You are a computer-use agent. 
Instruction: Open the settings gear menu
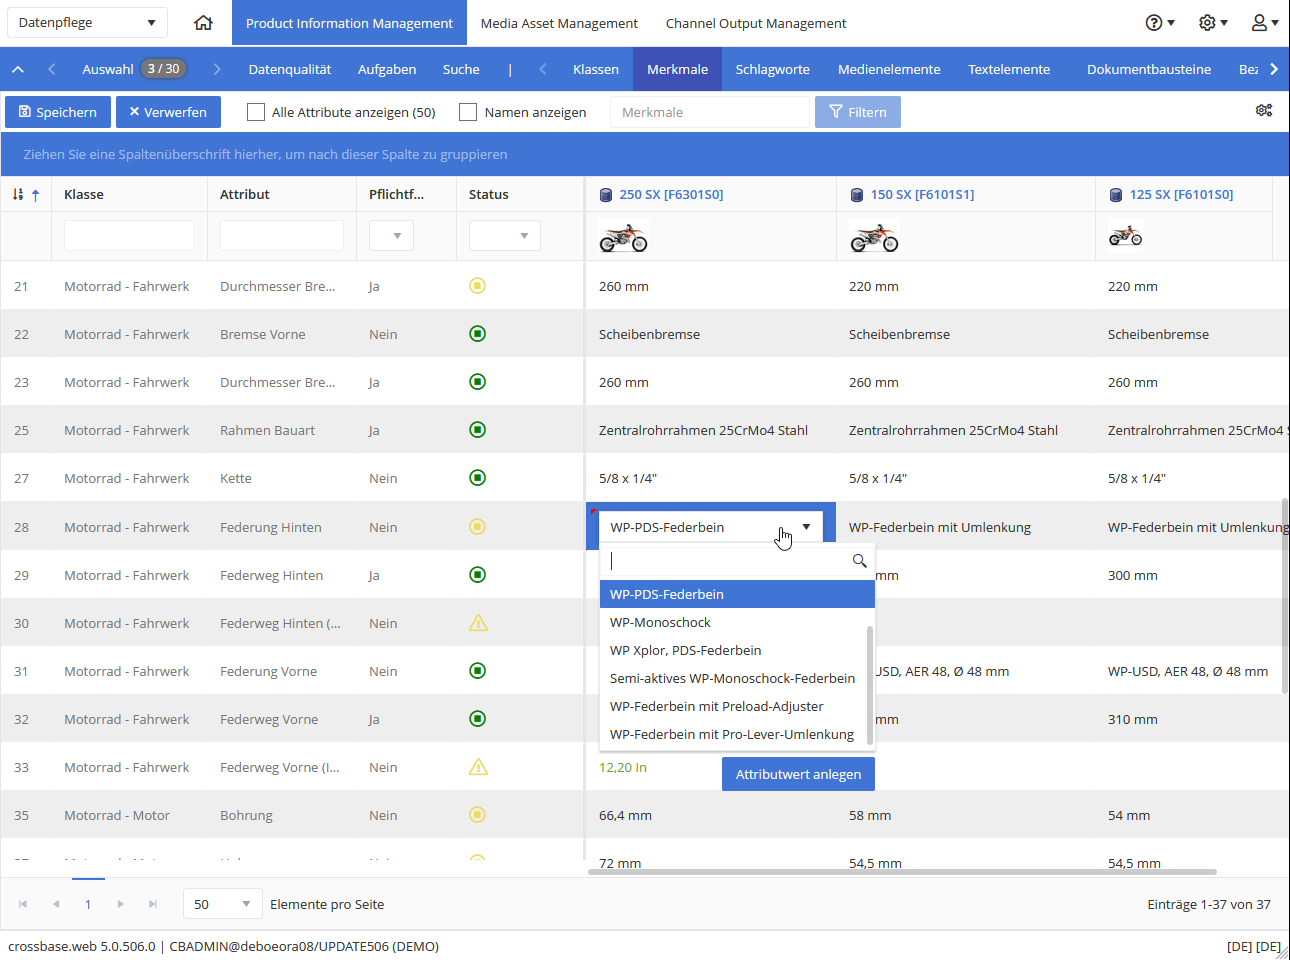1213,22
